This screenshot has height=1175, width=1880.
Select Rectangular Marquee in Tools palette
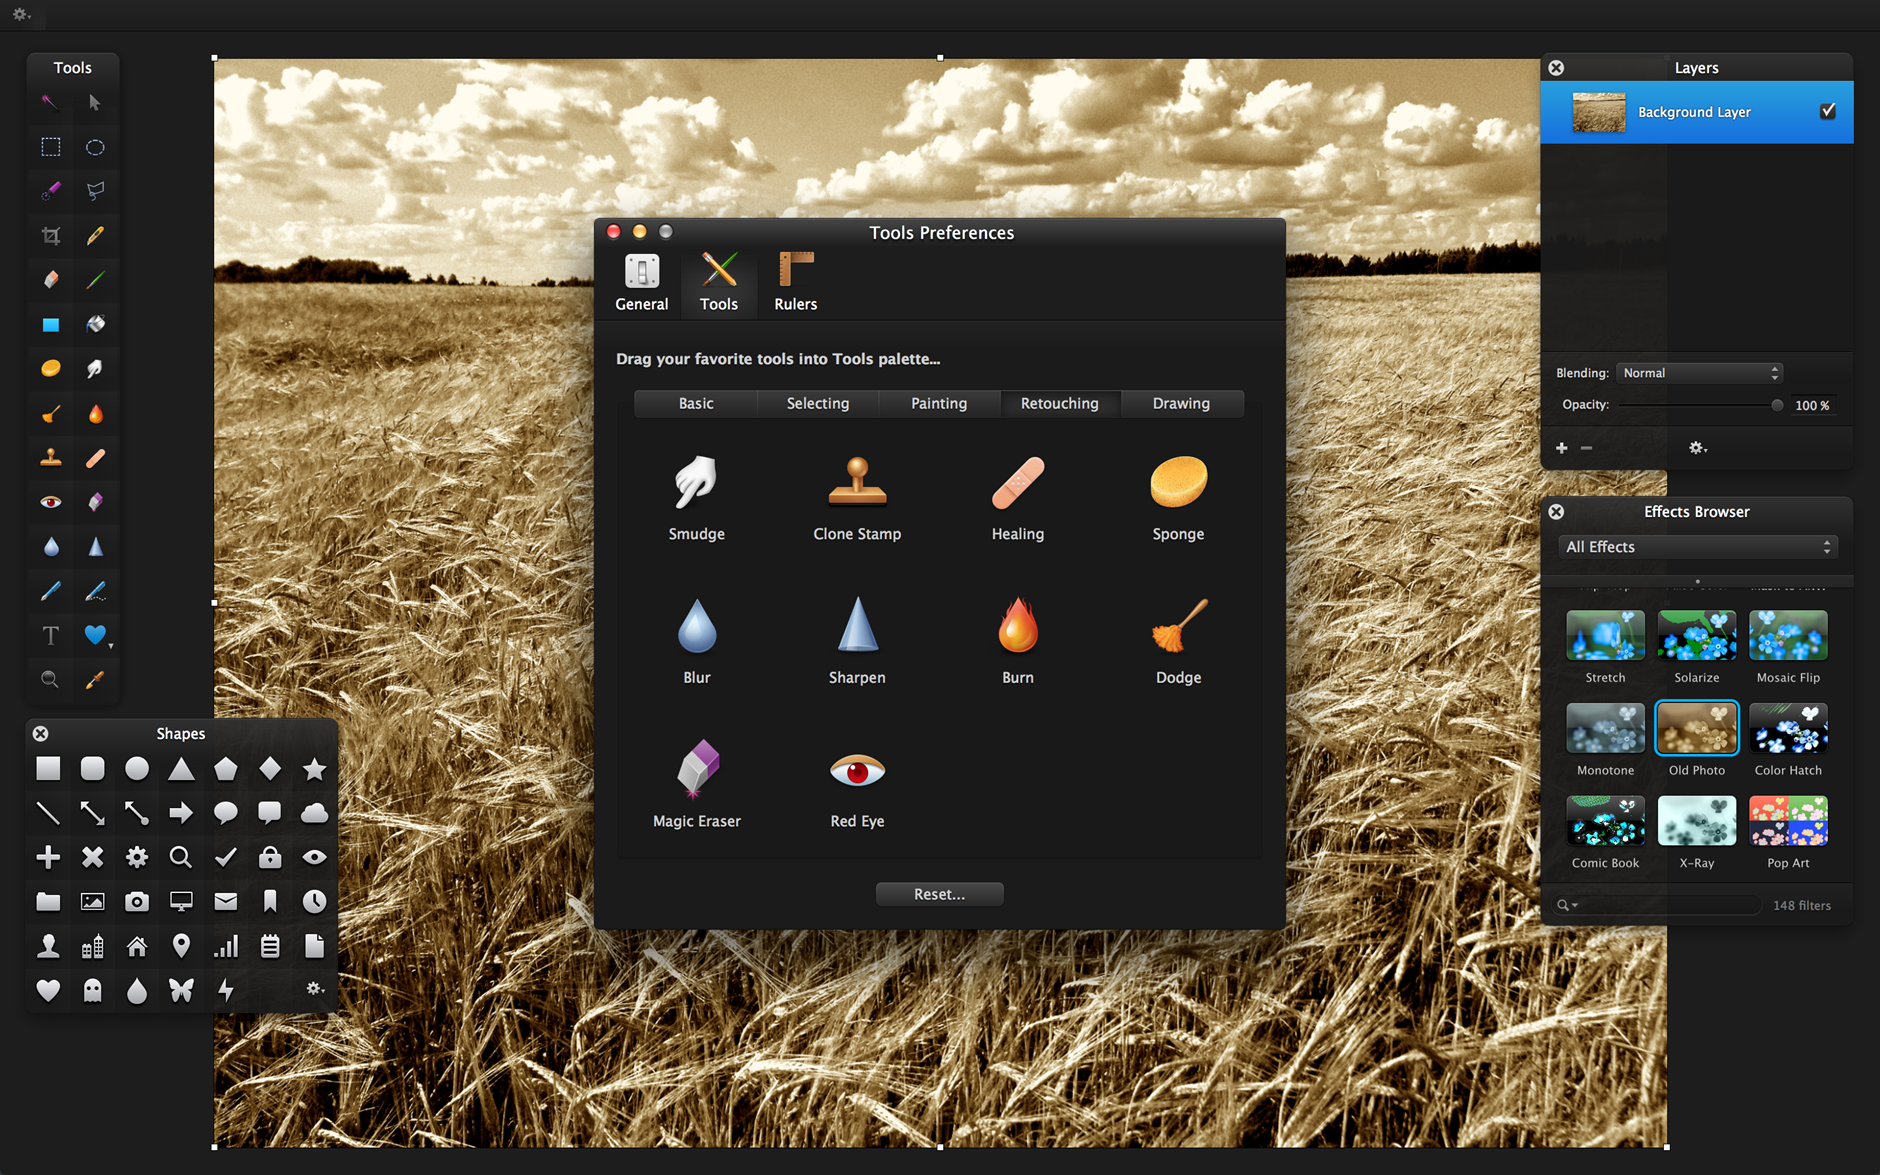[51, 147]
